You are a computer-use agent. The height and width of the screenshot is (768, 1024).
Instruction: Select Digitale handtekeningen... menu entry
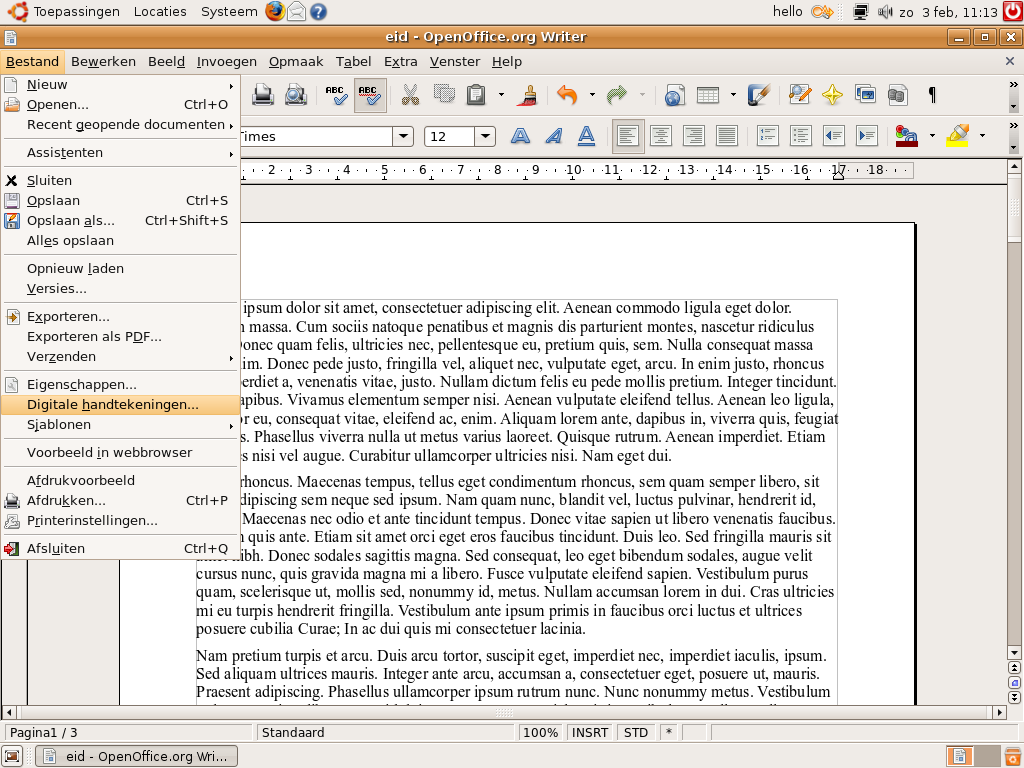pyautogui.click(x=120, y=405)
